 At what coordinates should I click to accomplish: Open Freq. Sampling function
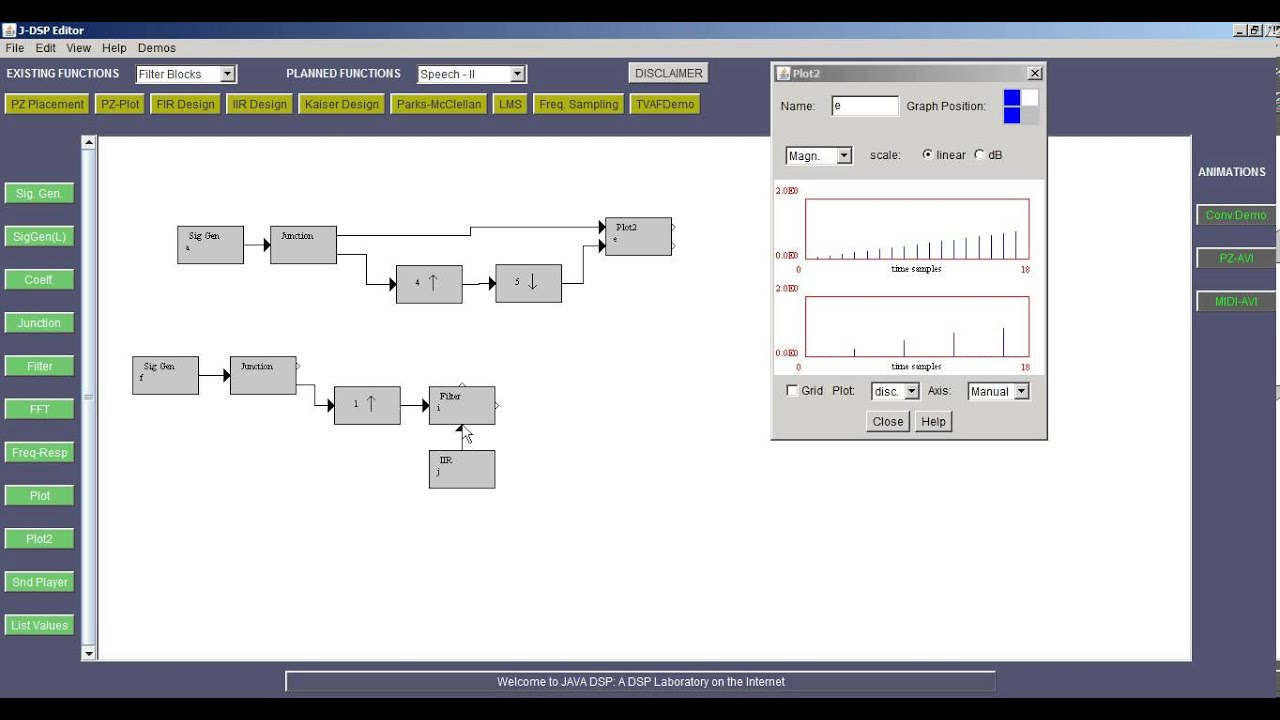[x=579, y=104]
